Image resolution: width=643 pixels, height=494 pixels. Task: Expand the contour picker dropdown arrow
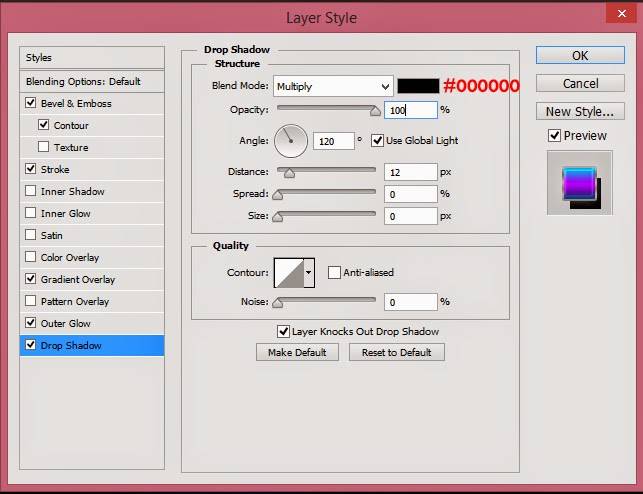click(308, 272)
